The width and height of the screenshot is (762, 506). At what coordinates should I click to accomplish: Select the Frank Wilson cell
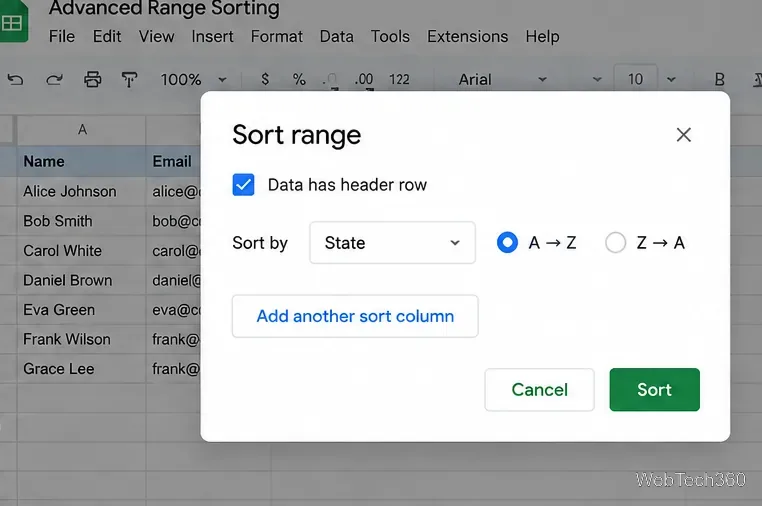82,339
